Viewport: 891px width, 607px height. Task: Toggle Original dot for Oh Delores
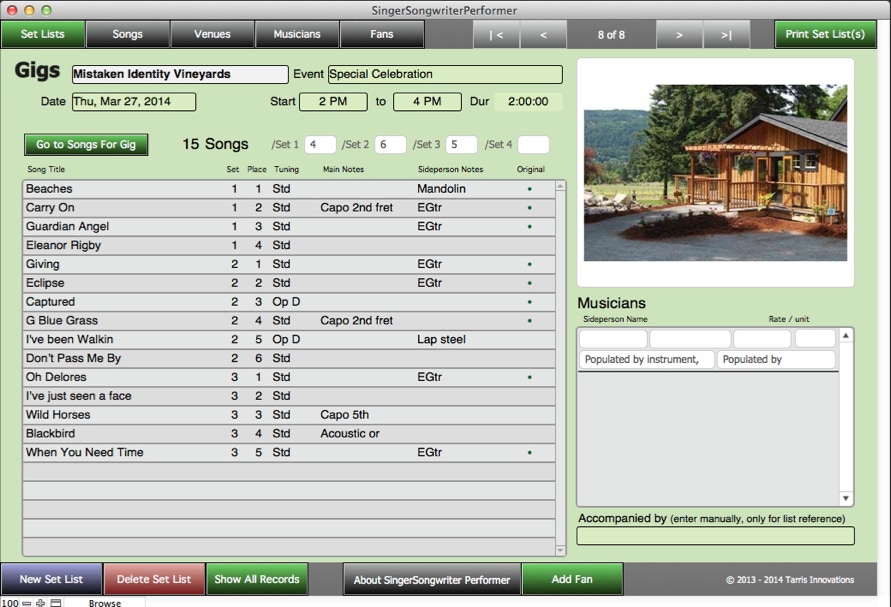[x=529, y=378]
